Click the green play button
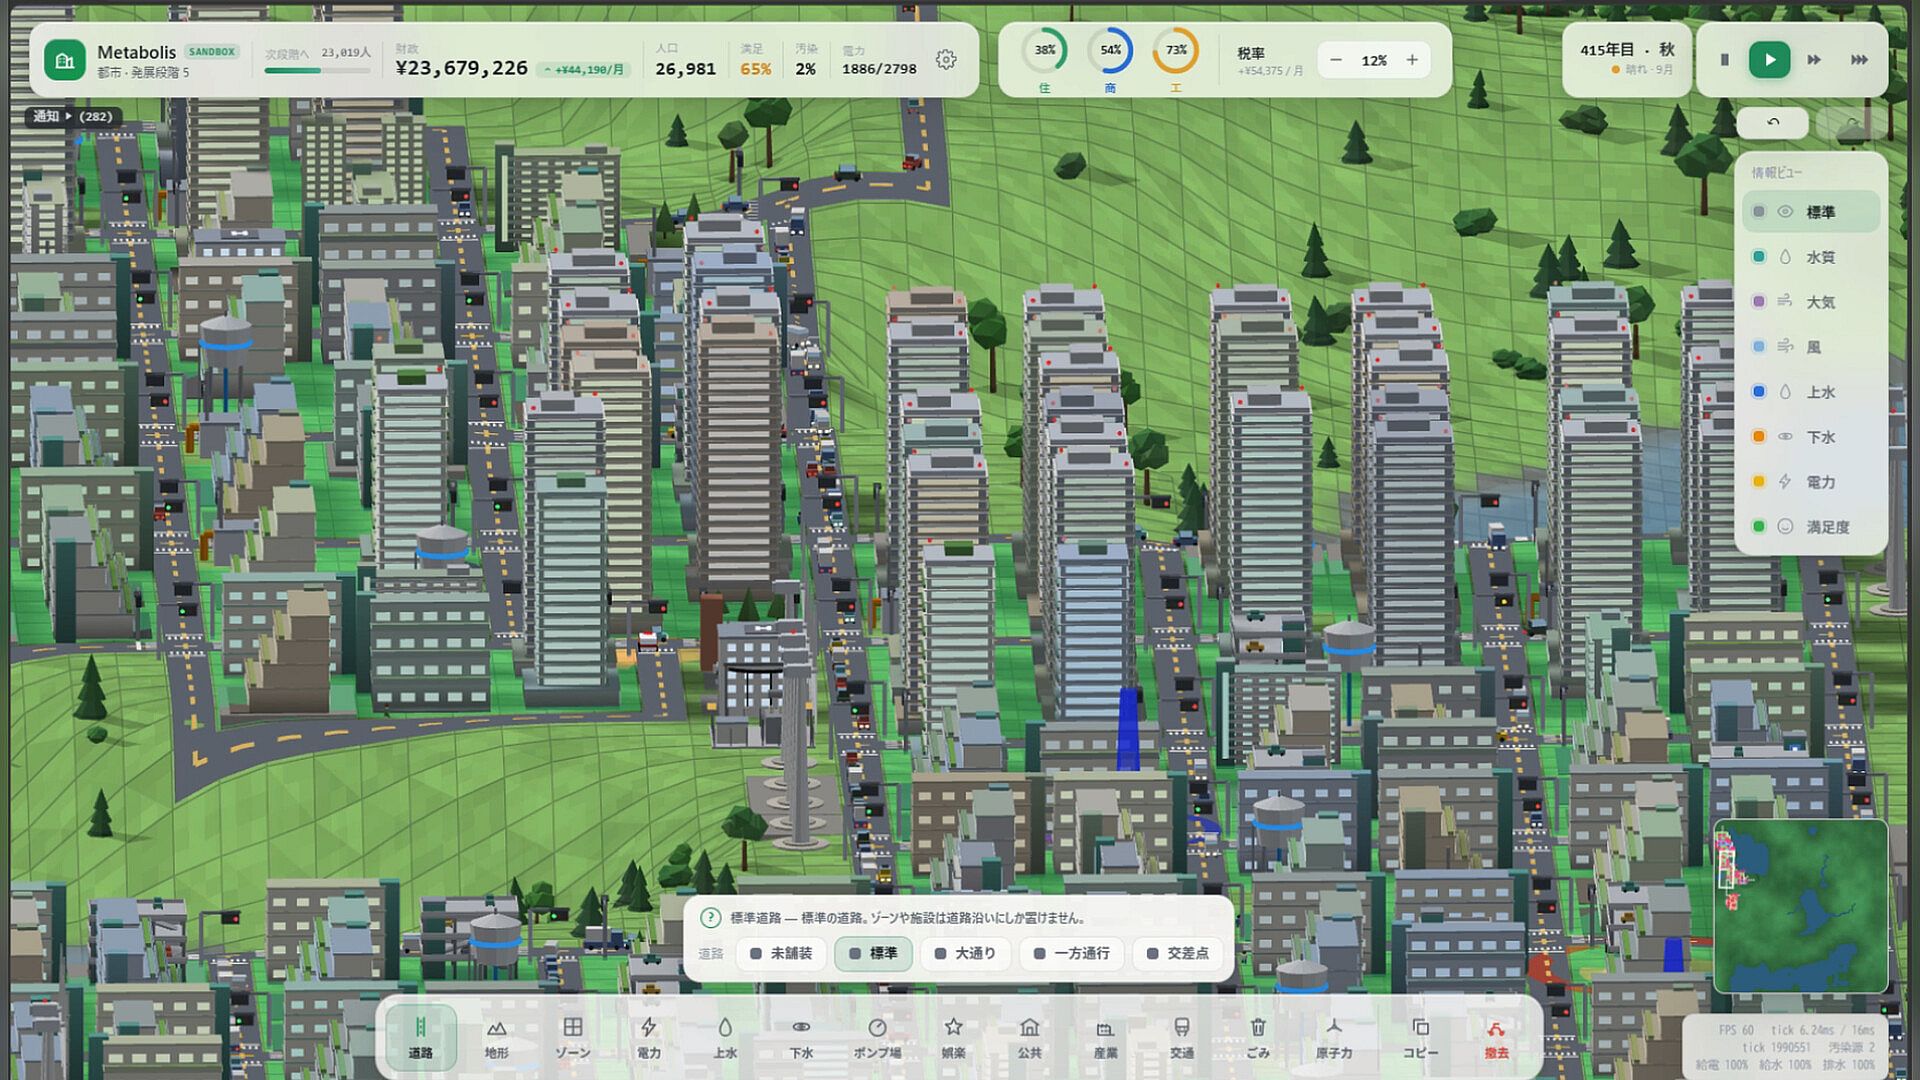The height and width of the screenshot is (1080, 1920). (x=1769, y=60)
